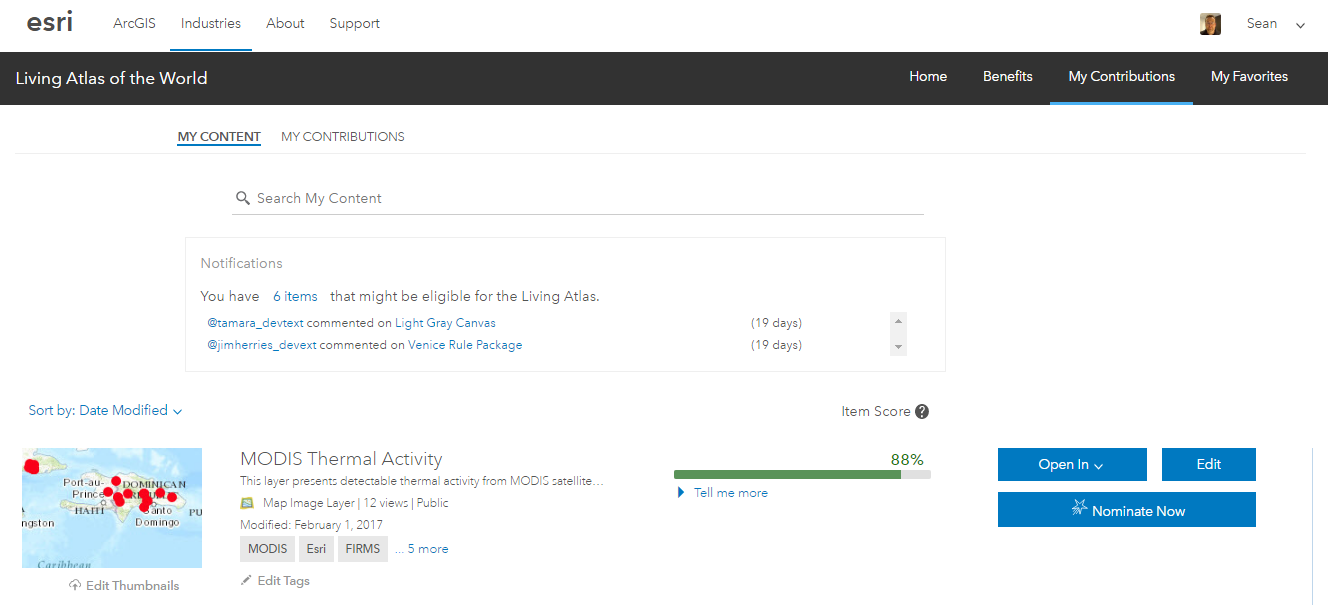Screen dimensions: 1328x605
Task: Open the Industries top menu
Action: [x=211, y=23]
